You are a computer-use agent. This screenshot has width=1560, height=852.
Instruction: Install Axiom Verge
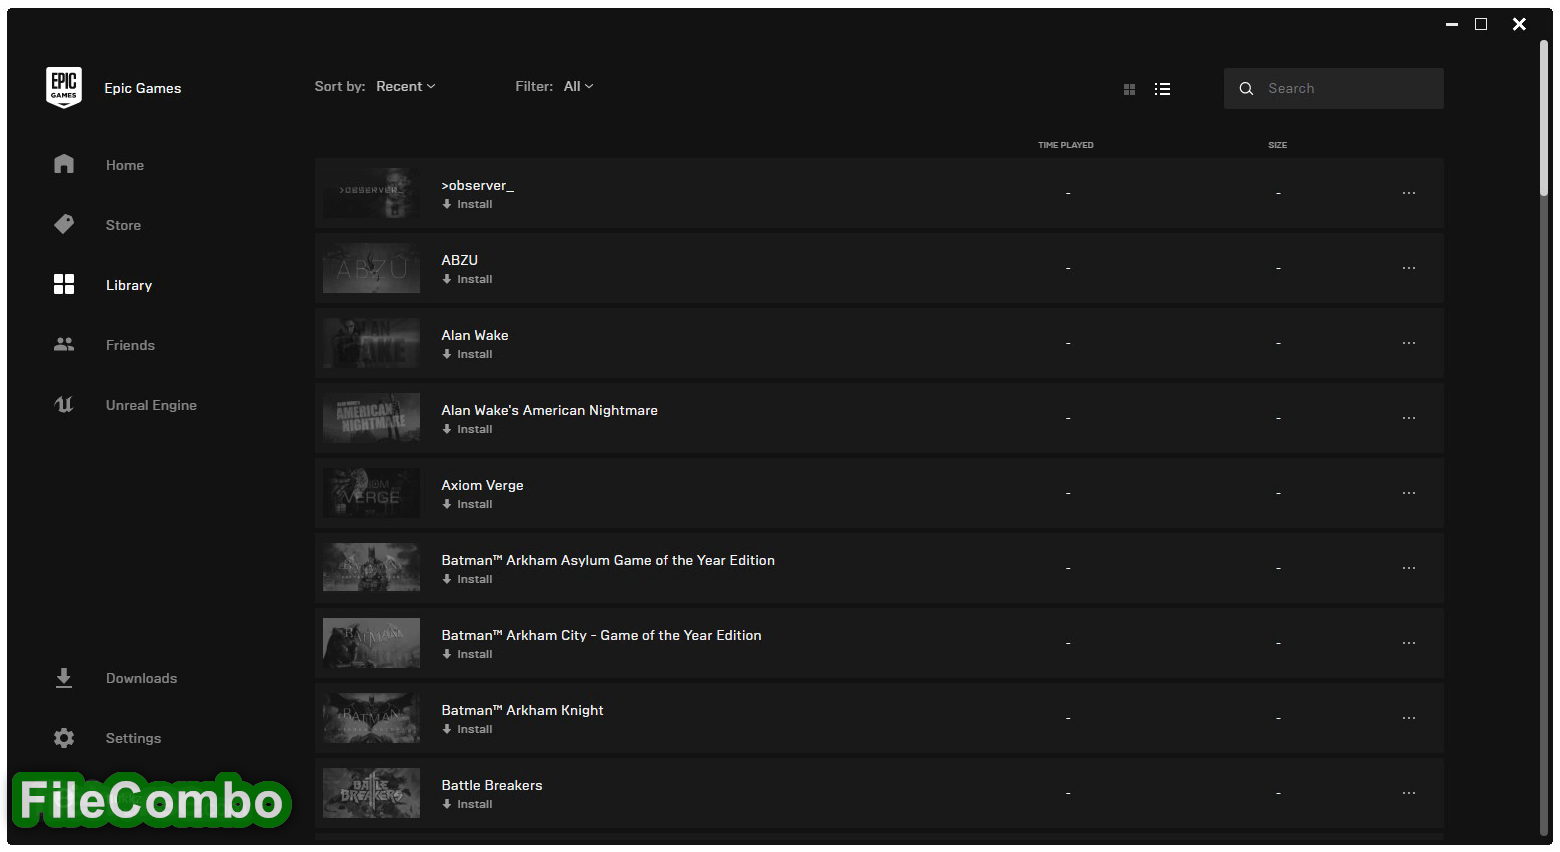pos(467,504)
